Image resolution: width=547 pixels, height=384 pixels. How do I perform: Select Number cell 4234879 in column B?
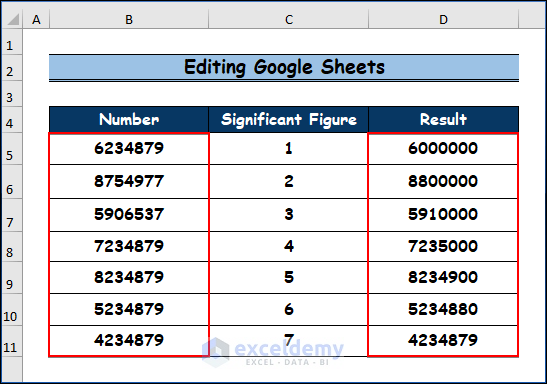pyautogui.click(x=129, y=341)
